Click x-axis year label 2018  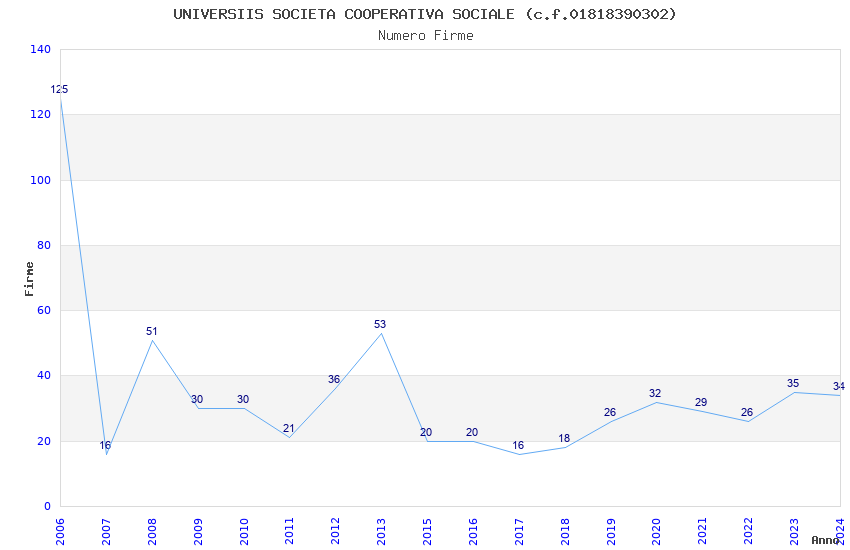pyautogui.click(x=565, y=531)
